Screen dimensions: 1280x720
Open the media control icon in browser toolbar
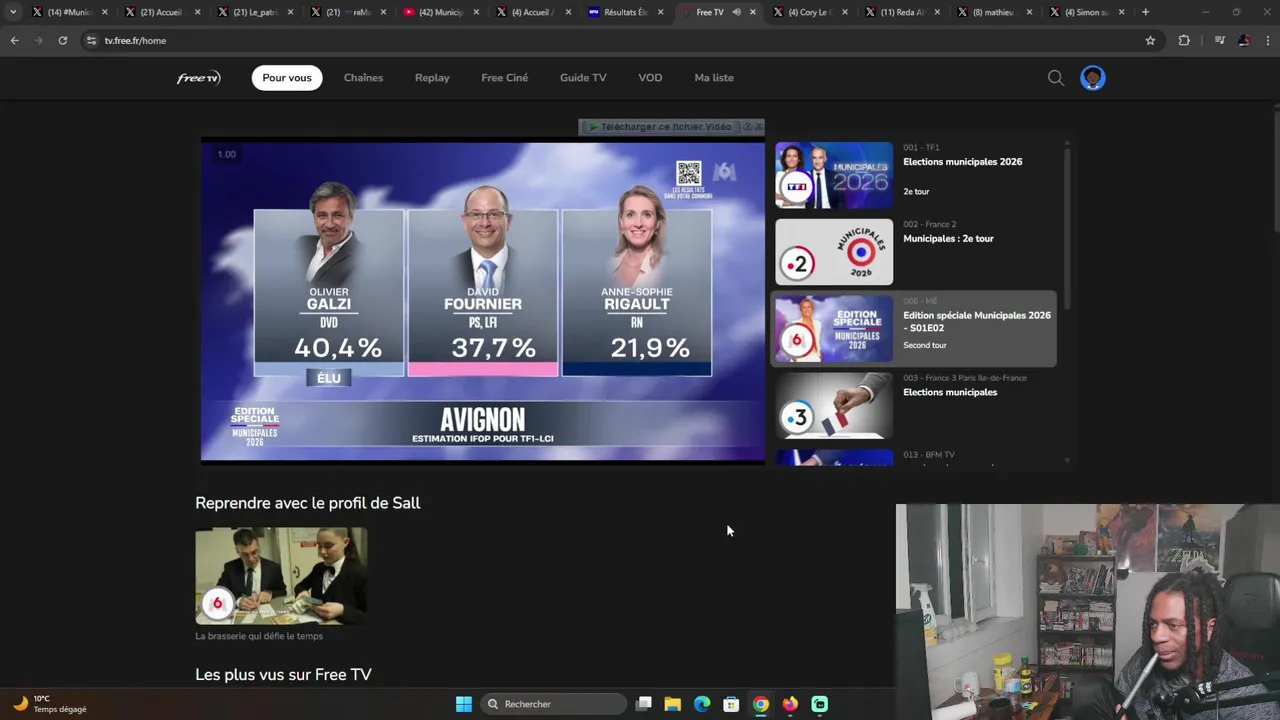point(1219,40)
